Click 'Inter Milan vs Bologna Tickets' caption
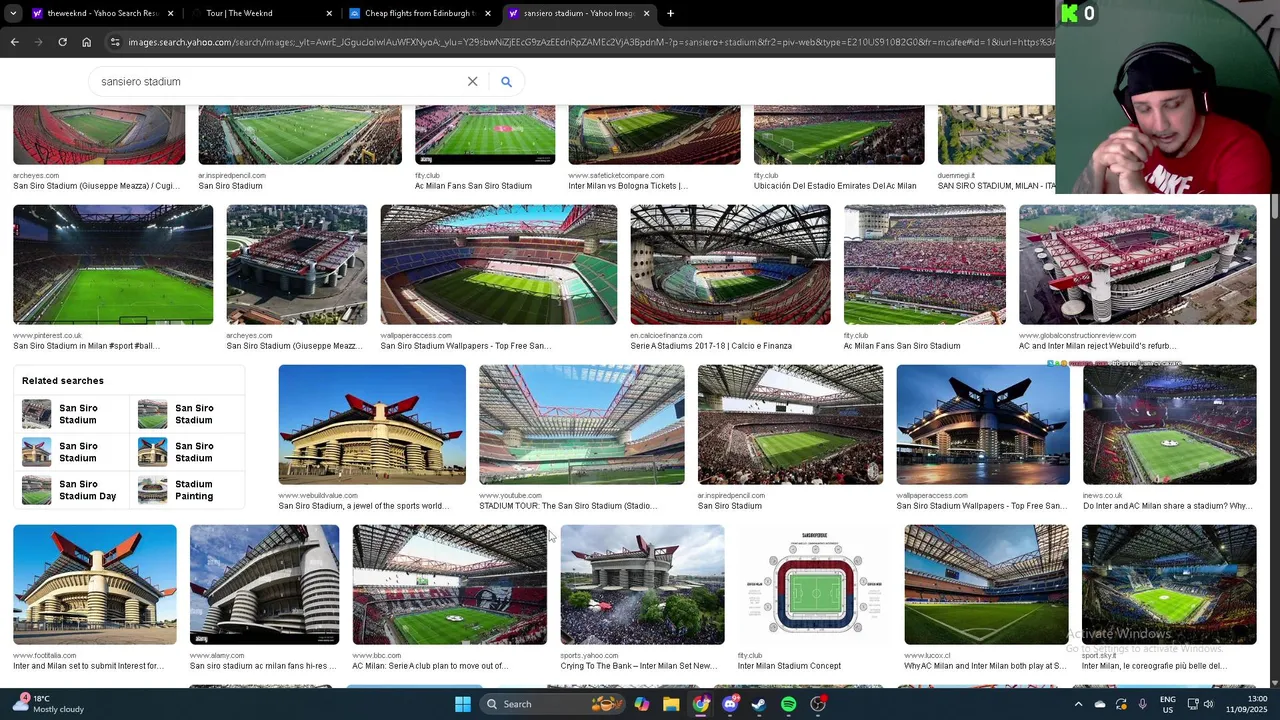 [x=627, y=186]
